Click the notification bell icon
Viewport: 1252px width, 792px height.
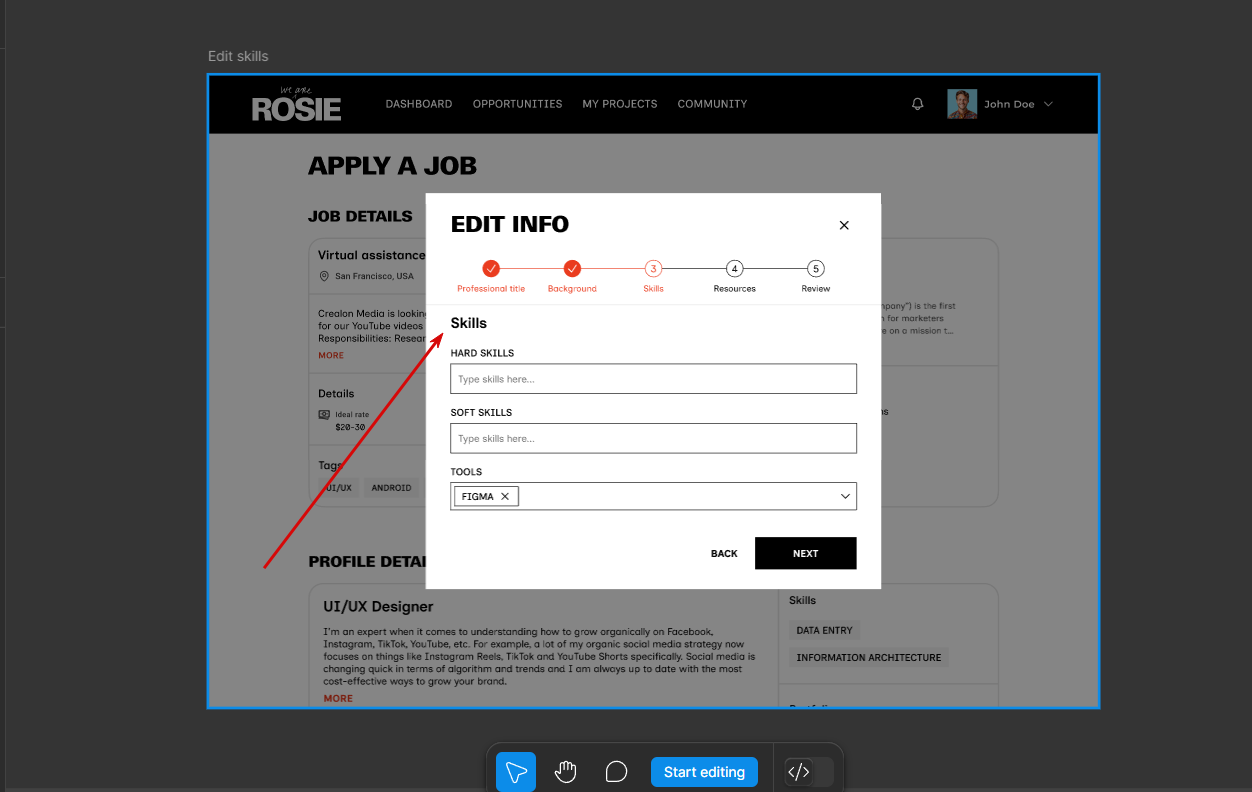click(x=918, y=104)
